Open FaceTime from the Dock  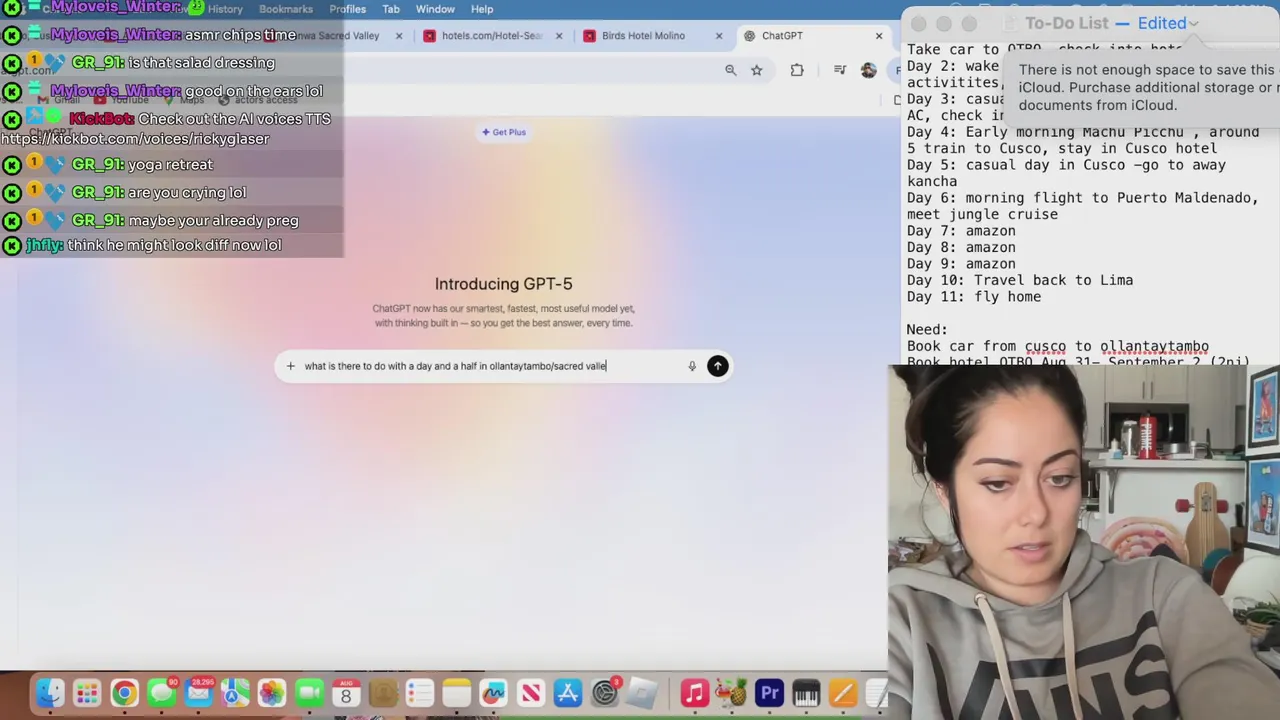[x=309, y=693]
